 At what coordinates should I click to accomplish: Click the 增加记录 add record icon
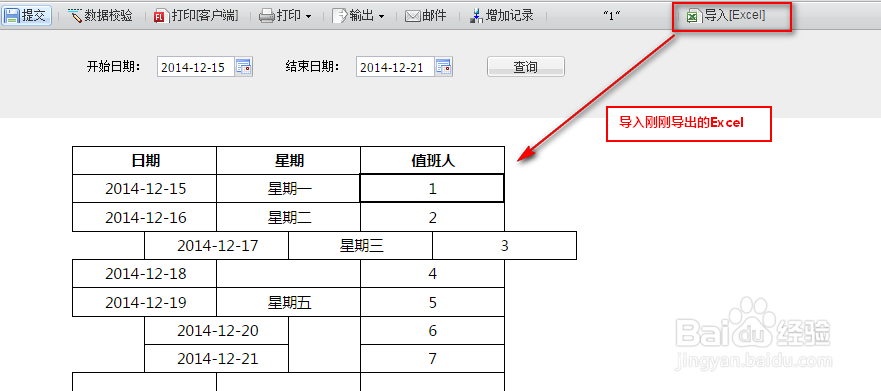pos(477,16)
